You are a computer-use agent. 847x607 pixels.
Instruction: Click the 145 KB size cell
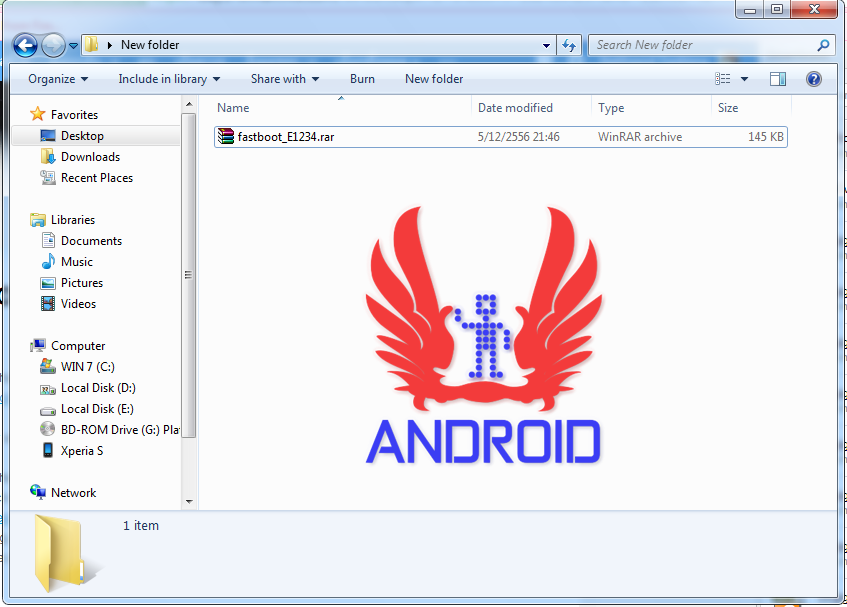(x=765, y=137)
